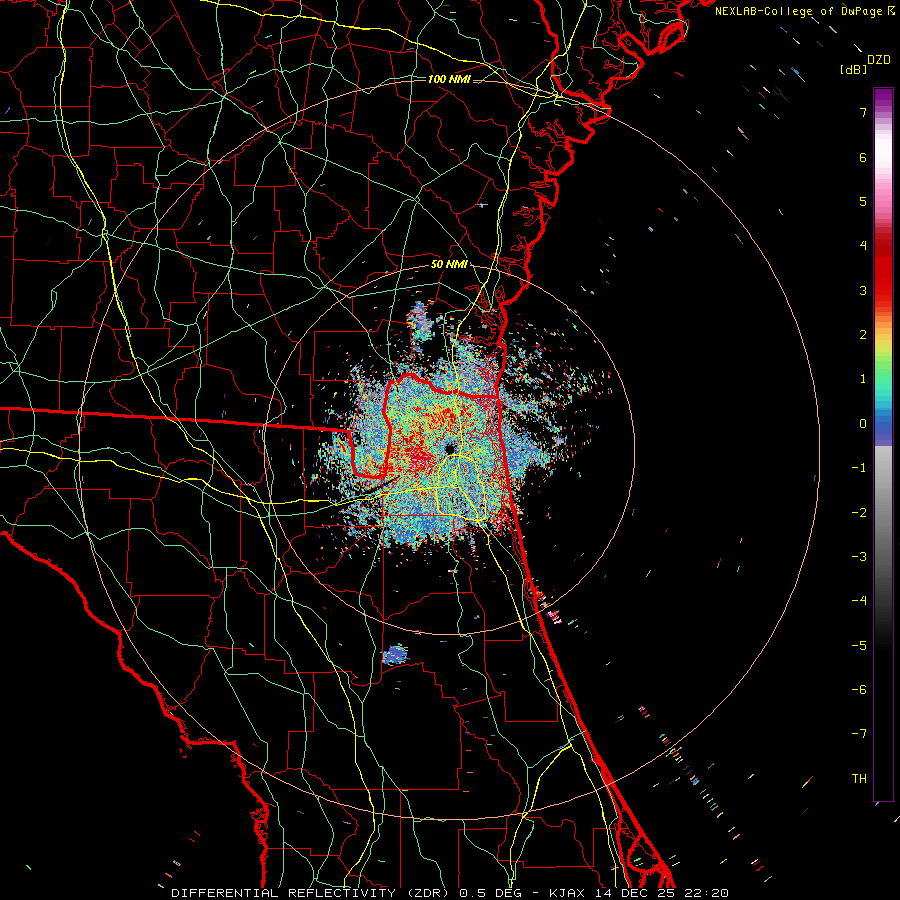Click the white-pink band of the color bar
Image resolution: width=900 pixels, height=900 pixels.
click(x=883, y=166)
